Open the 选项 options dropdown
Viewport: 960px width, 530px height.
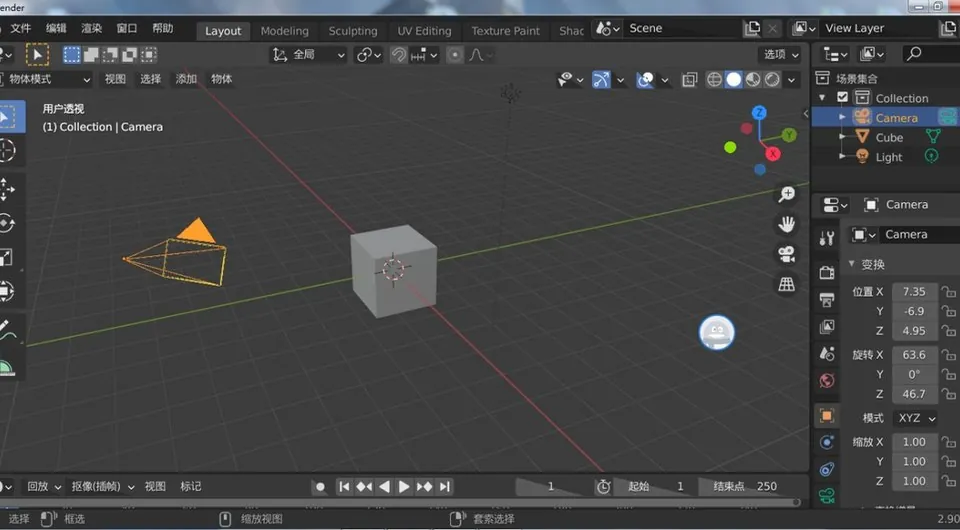tap(781, 54)
